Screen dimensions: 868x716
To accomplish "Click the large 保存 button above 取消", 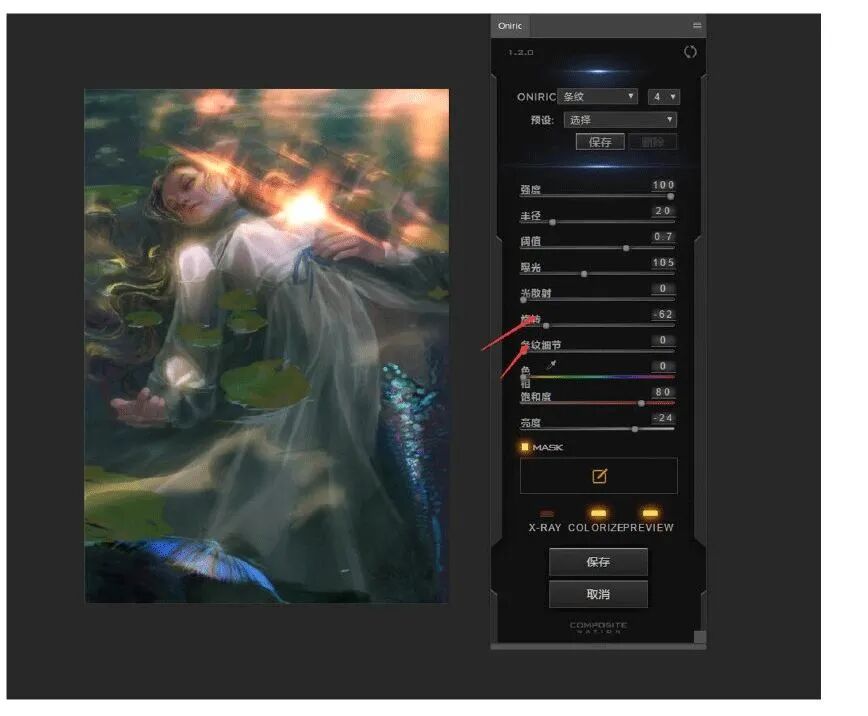I will [598, 562].
